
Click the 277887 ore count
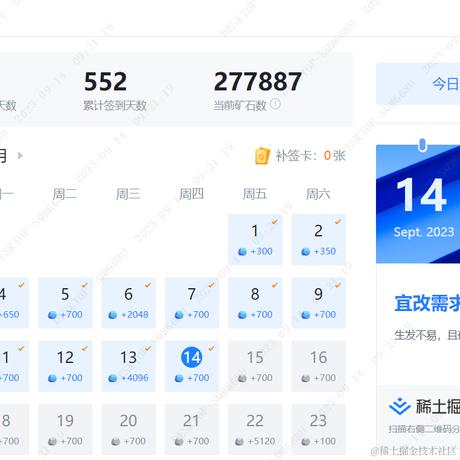tap(258, 82)
